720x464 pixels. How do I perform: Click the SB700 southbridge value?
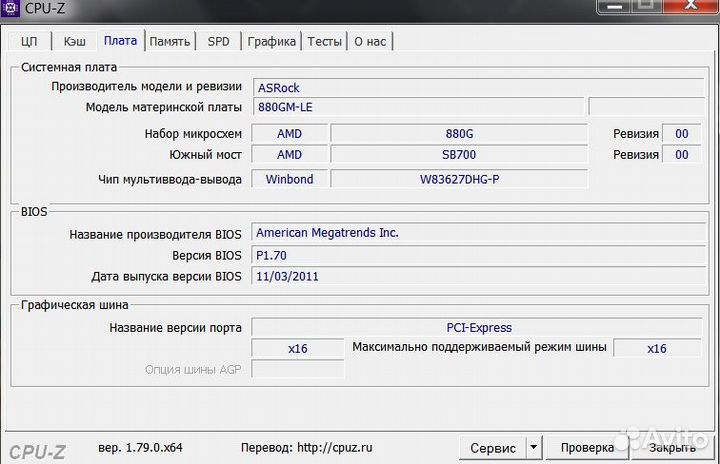(x=459, y=154)
